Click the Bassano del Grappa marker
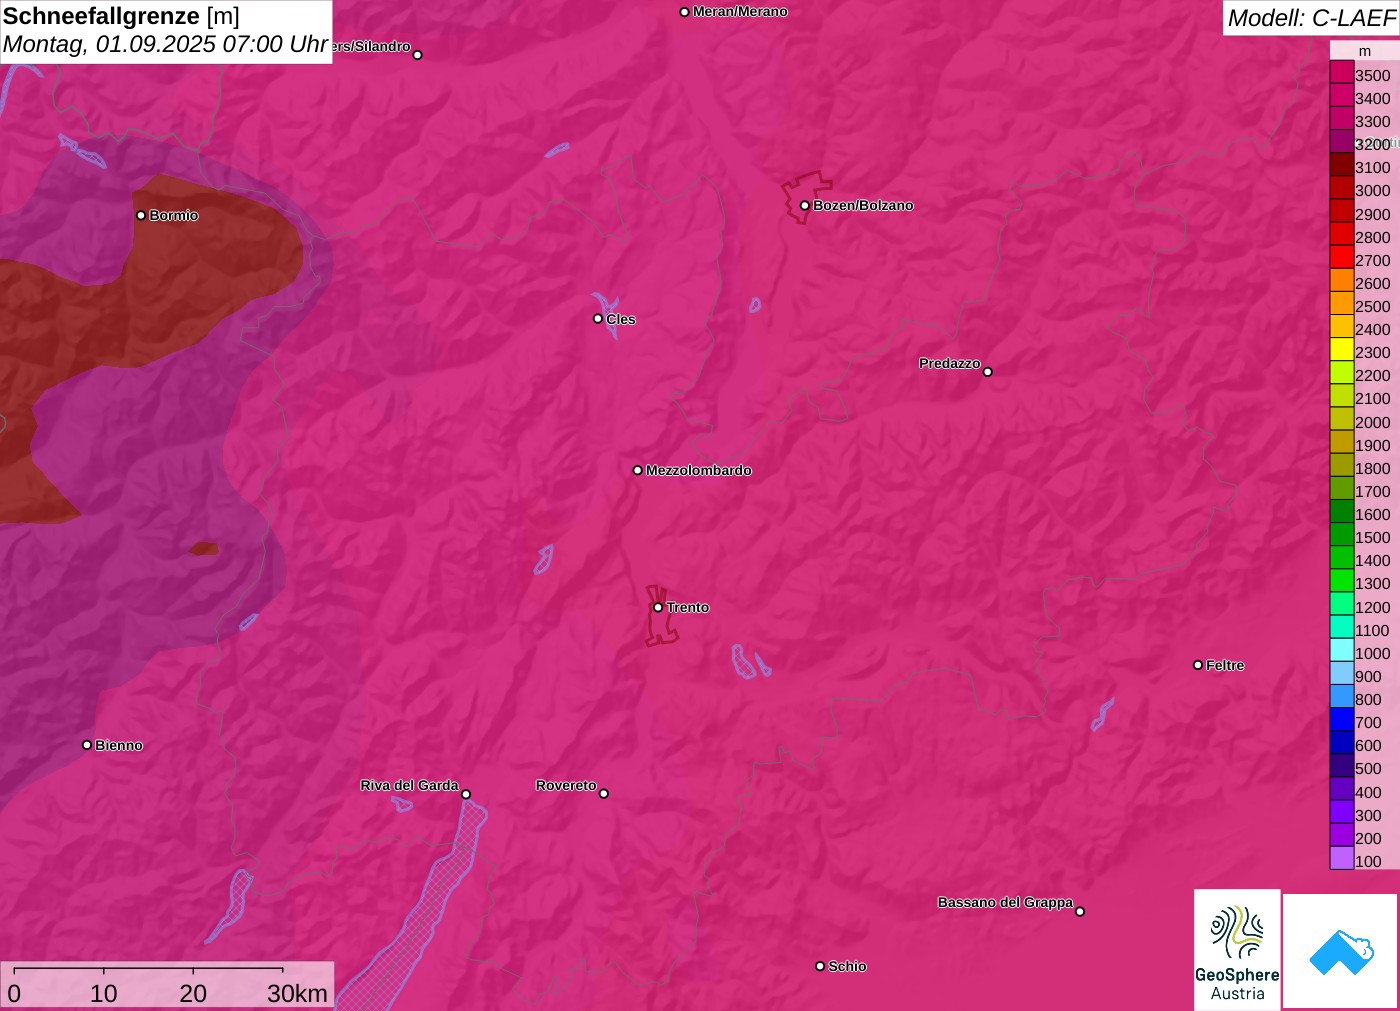The width and height of the screenshot is (1400, 1011). point(1080,911)
